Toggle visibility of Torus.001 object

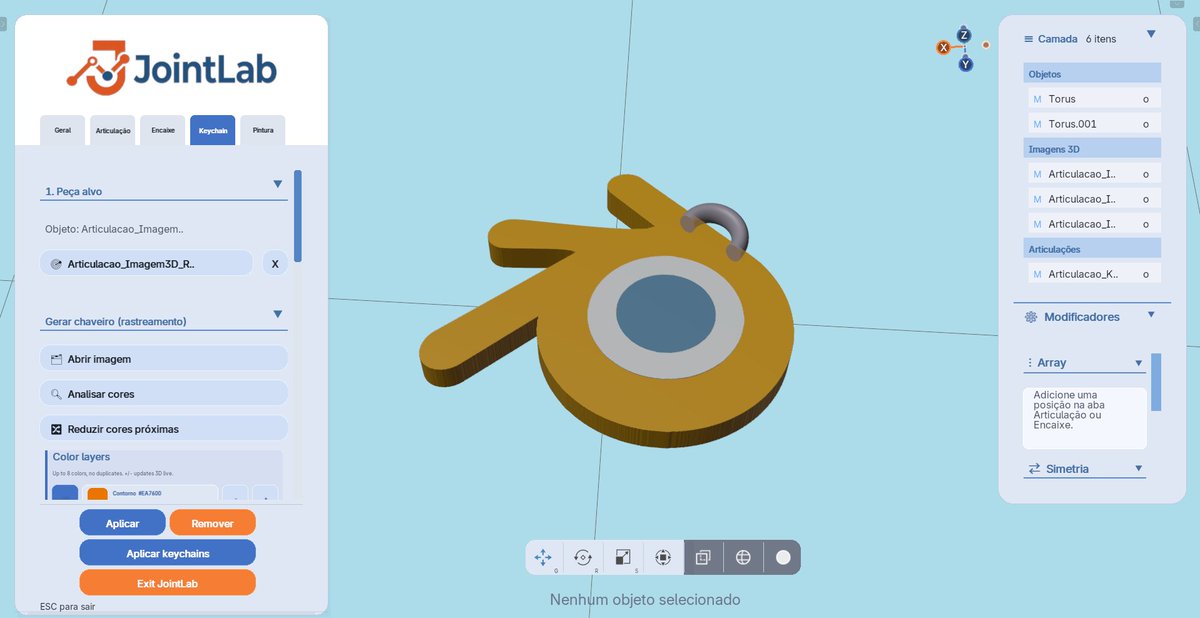[1146, 124]
